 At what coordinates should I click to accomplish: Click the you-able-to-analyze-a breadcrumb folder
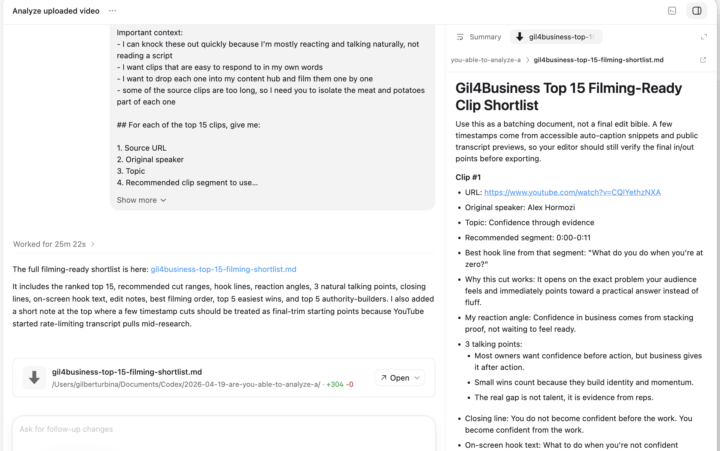485,60
